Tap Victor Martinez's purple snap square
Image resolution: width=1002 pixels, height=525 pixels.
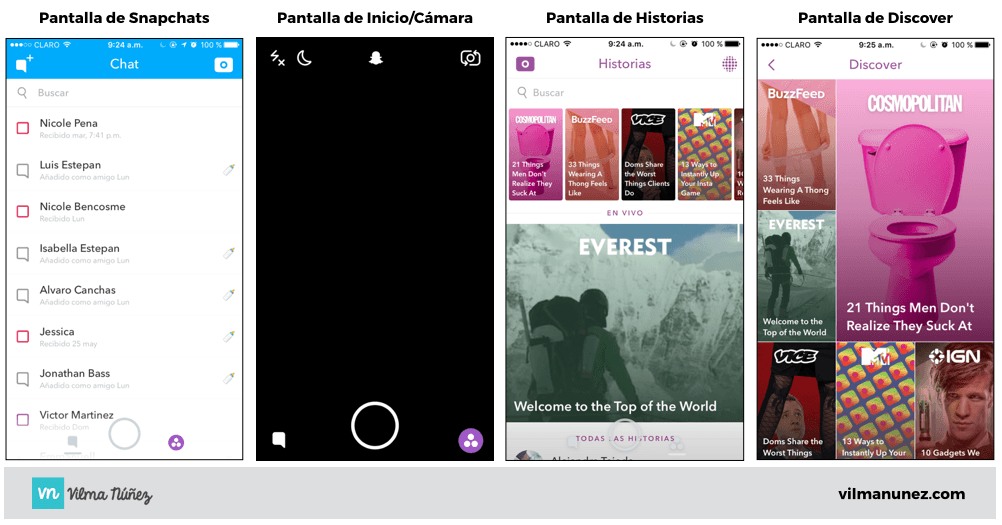click(x=23, y=420)
